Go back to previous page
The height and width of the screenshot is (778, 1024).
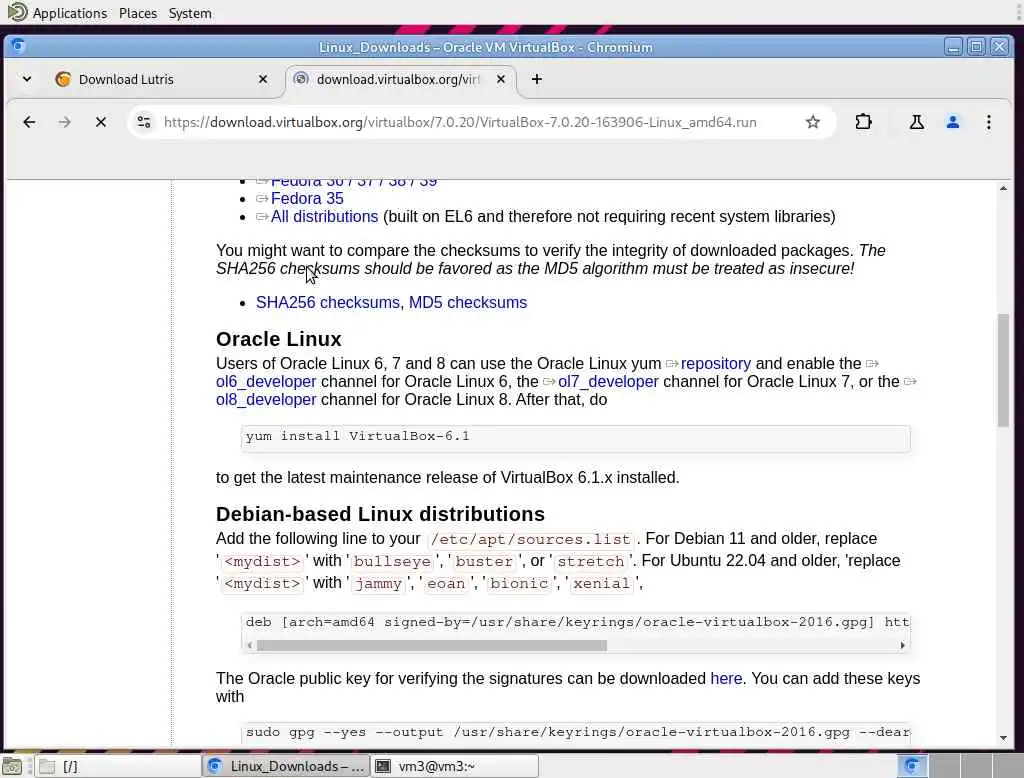(x=29, y=122)
